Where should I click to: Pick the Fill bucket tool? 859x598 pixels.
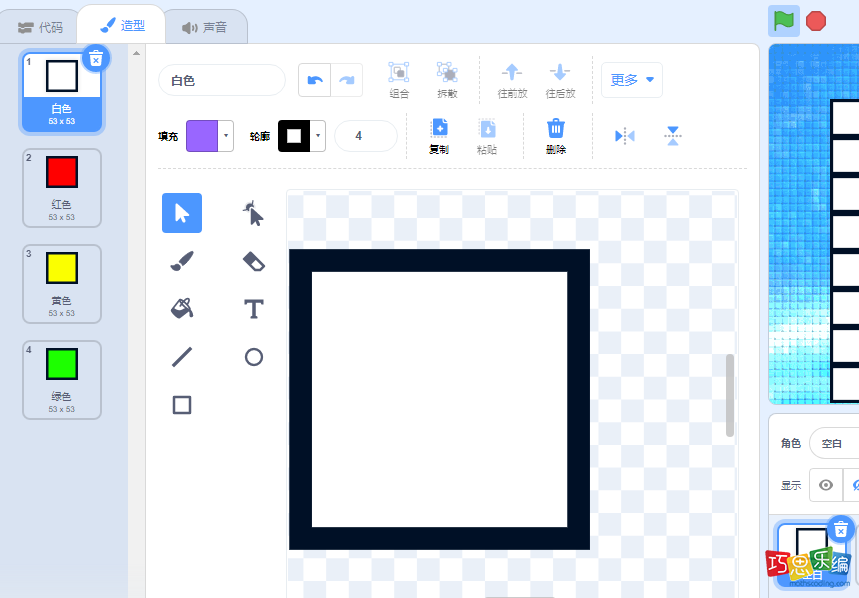182,309
